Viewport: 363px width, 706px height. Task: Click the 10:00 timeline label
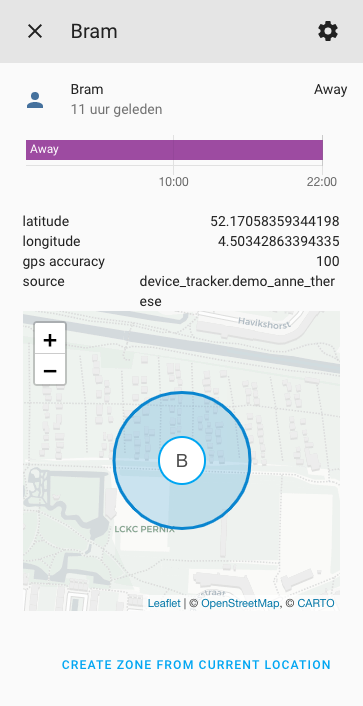[x=173, y=182]
